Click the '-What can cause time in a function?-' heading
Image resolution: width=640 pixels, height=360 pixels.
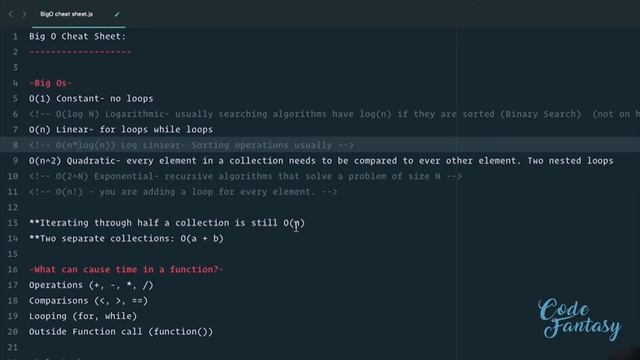pyautogui.click(x=126, y=269)
